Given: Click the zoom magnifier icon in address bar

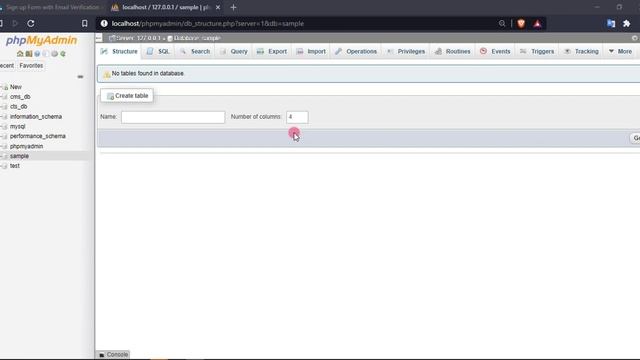Looking at the screenshot, I should click(502, 24).
